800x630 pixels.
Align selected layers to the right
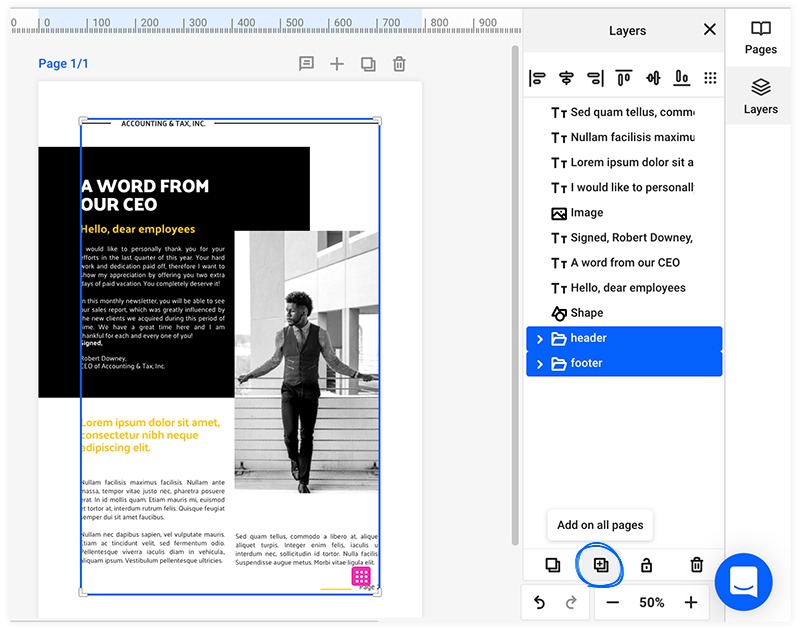pos(595,78)
